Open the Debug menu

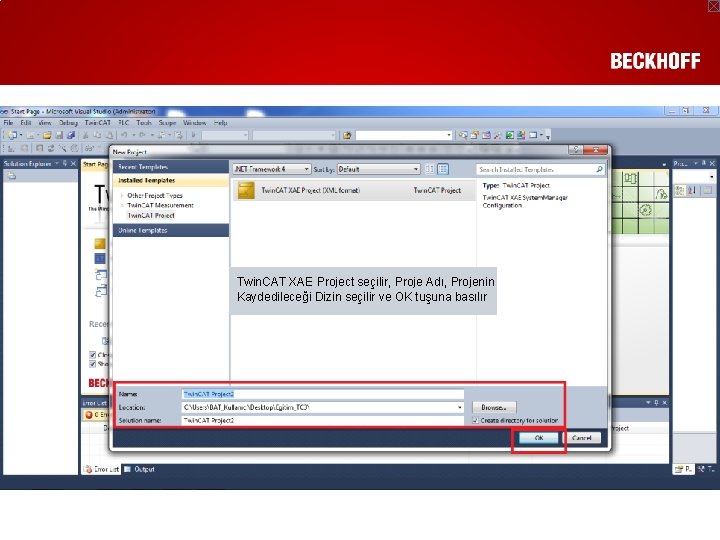pos(68,123)
